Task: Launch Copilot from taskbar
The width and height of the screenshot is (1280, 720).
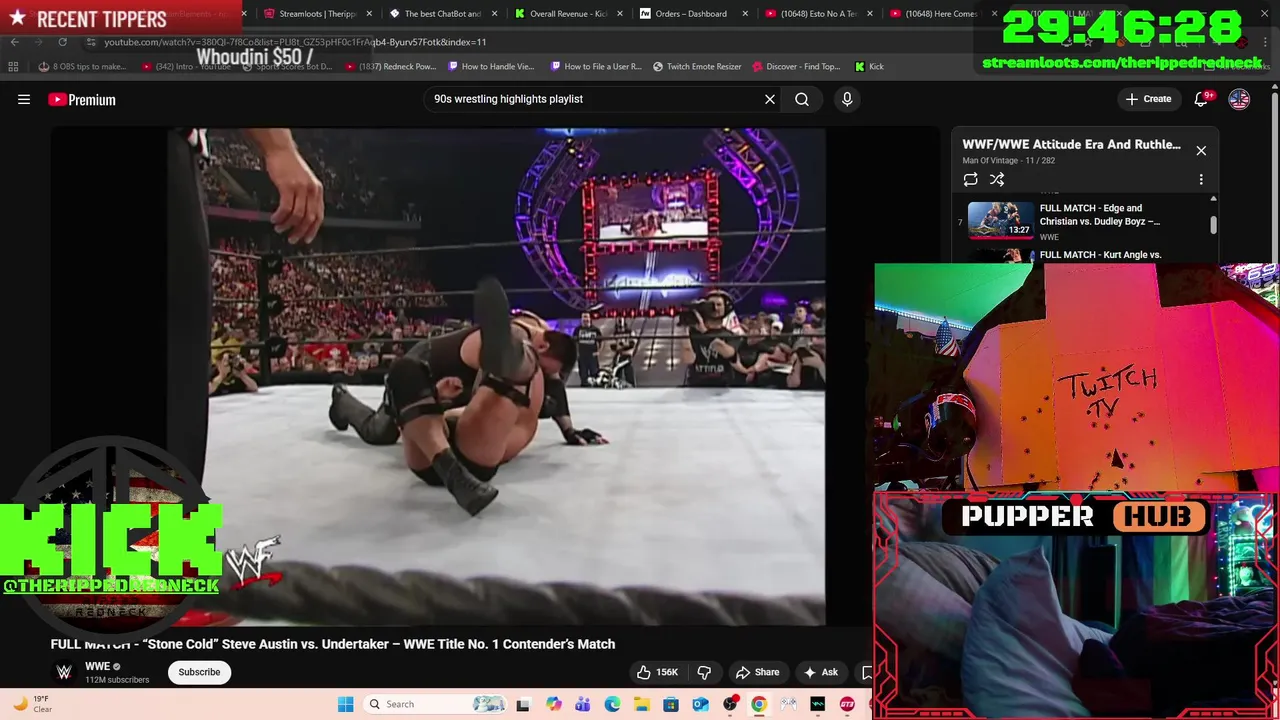Action: 553,704
